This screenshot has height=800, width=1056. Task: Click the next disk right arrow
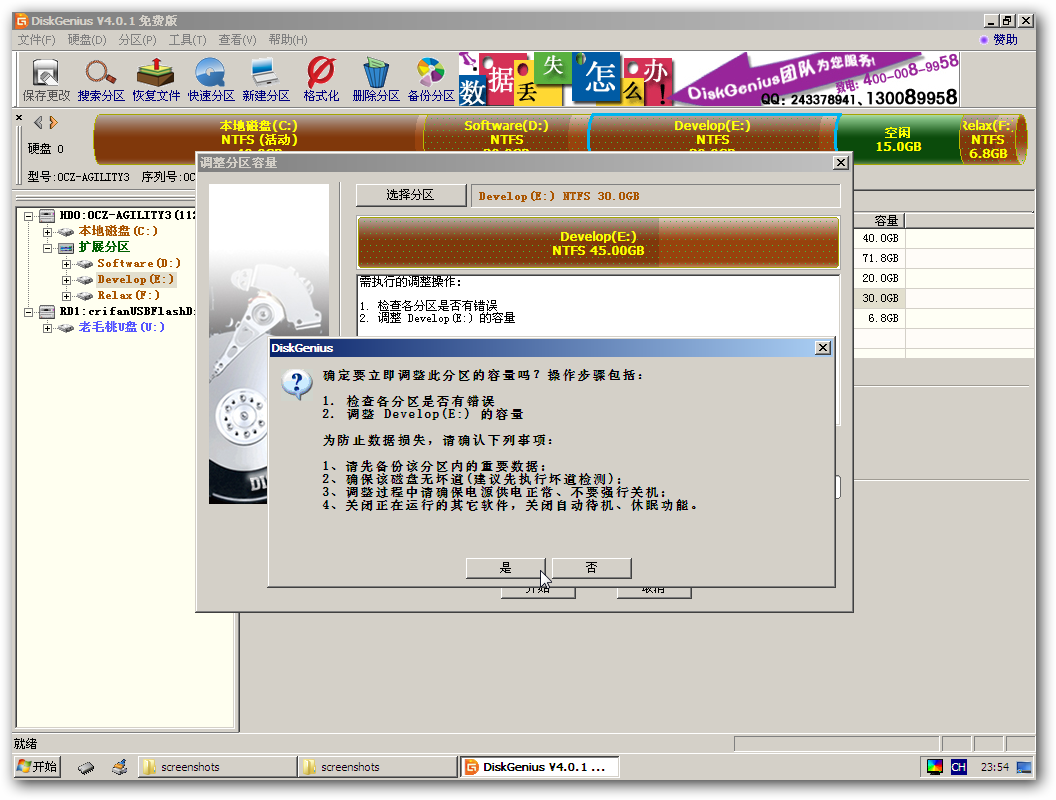(53, 123)
